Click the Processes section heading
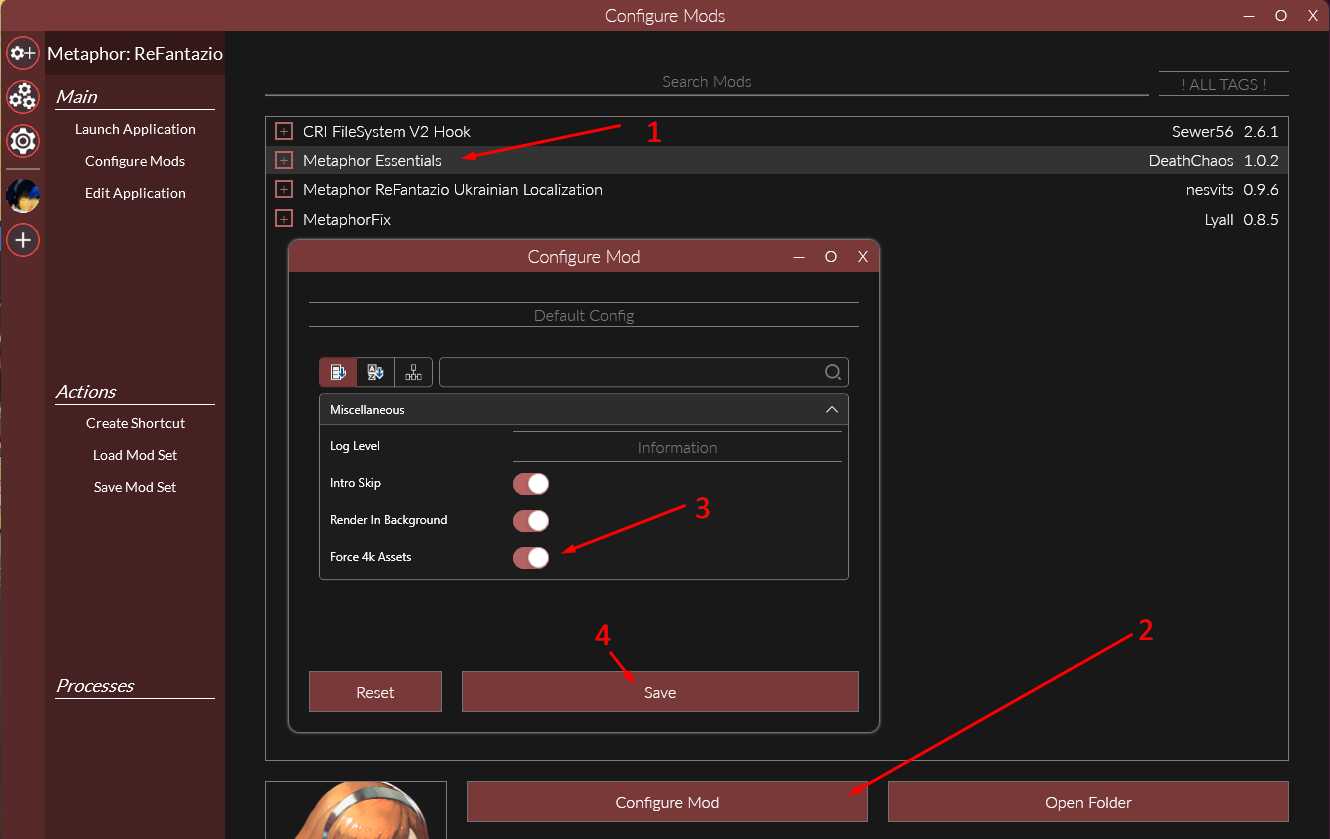The width and height of the screenshot is (1330, 839). coord(95,685)
